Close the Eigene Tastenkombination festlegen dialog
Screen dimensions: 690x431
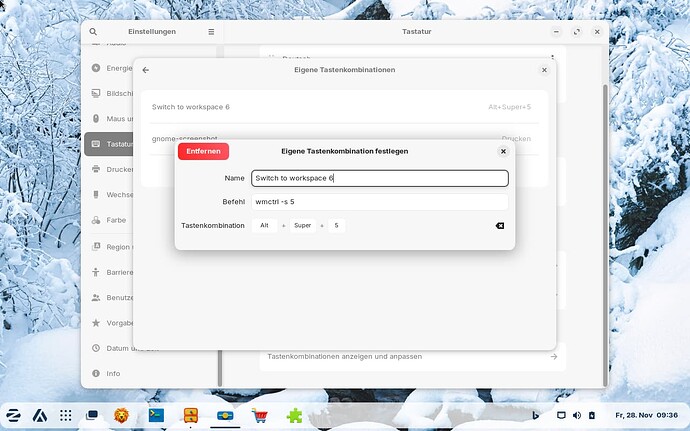tap(503, 151)
